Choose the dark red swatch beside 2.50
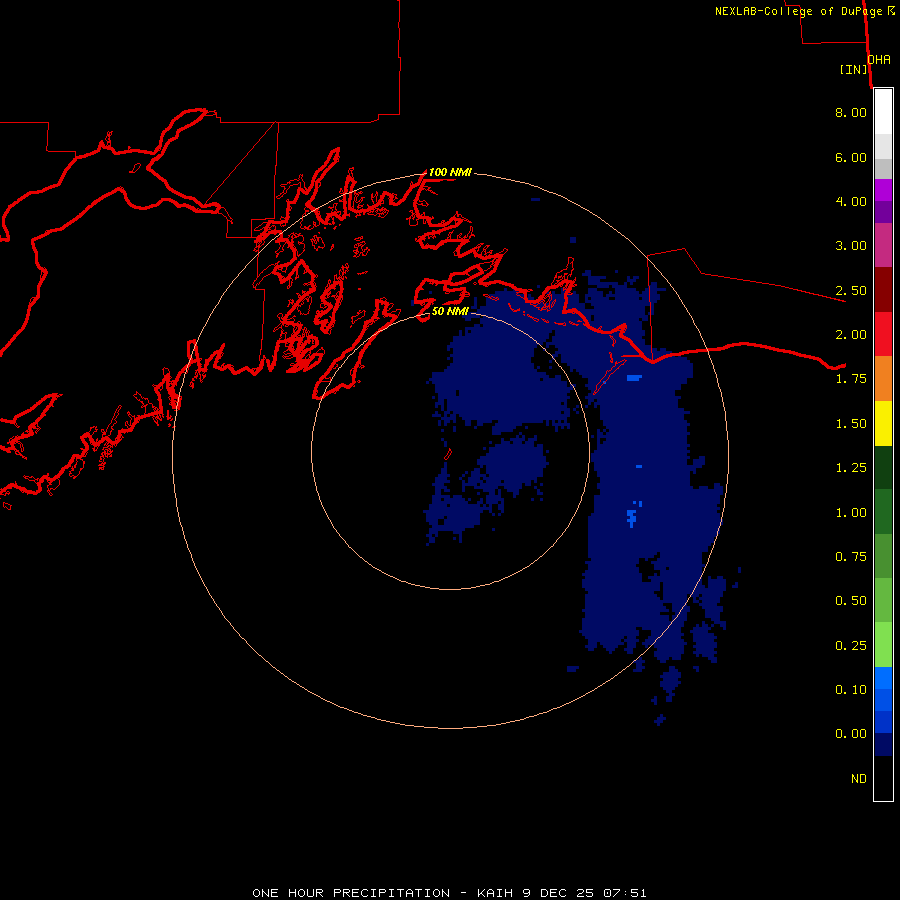The height and width of the screenshot is (900, 900). point(883,290)
